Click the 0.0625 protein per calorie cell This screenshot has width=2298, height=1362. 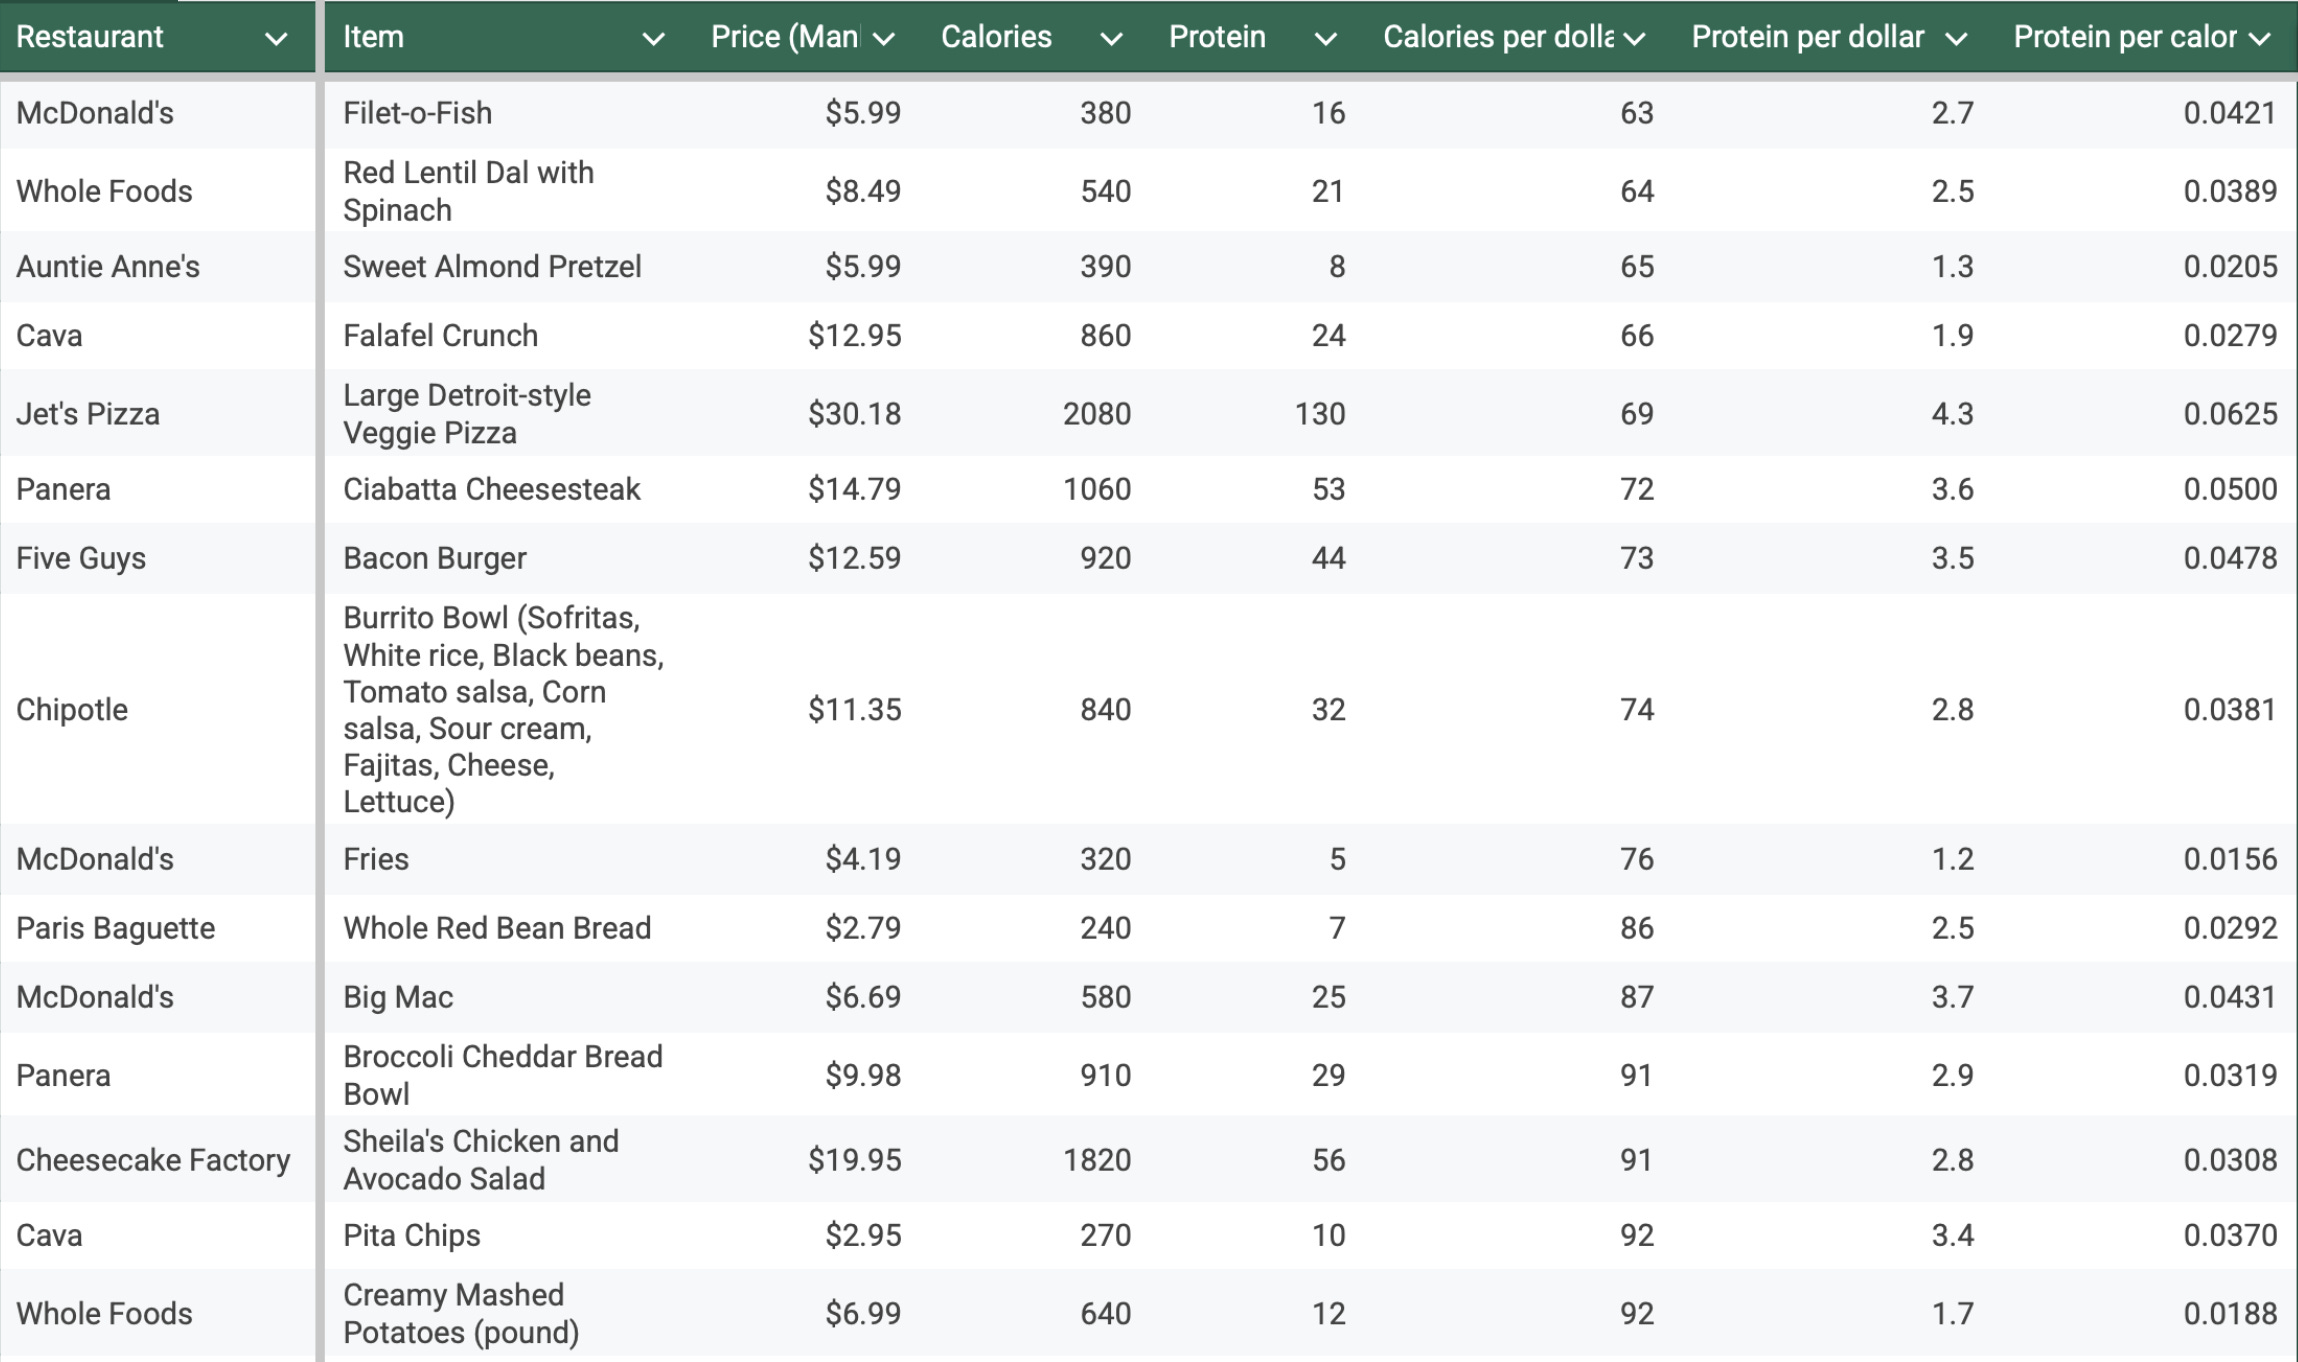(x=2229, y=414)
